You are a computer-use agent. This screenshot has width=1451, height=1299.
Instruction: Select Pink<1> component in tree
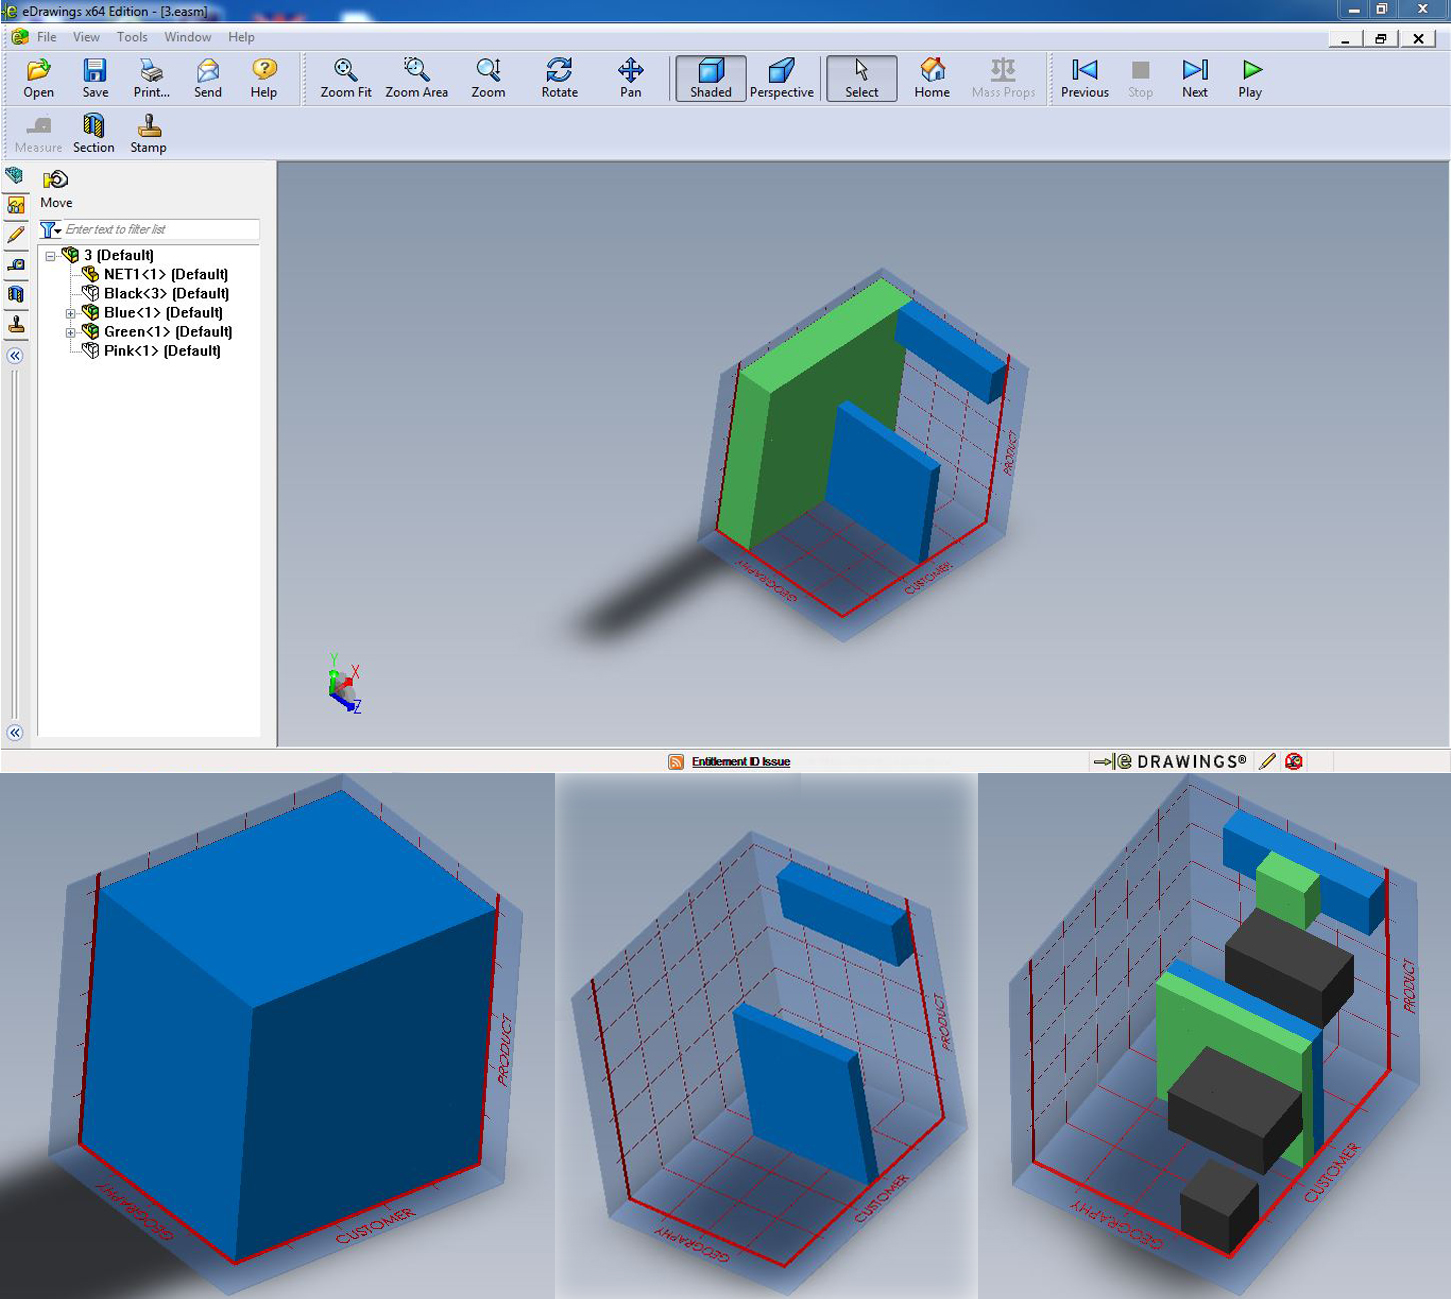(161, 351)
